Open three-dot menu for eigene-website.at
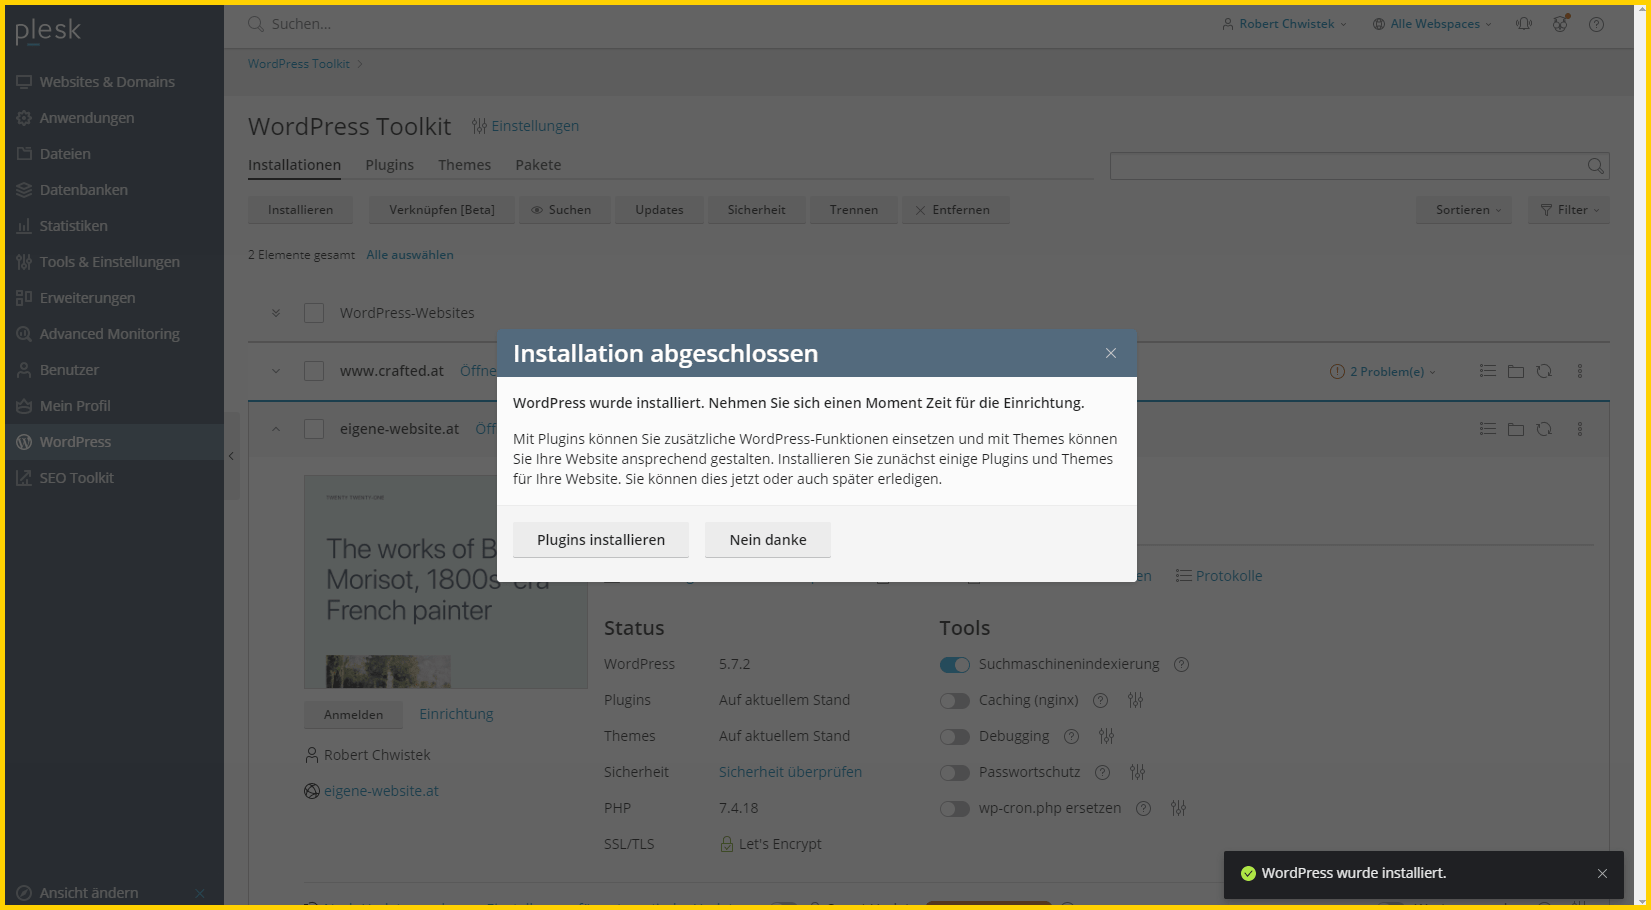This screenshot has width=1651, height=910. click(1580, 429)
